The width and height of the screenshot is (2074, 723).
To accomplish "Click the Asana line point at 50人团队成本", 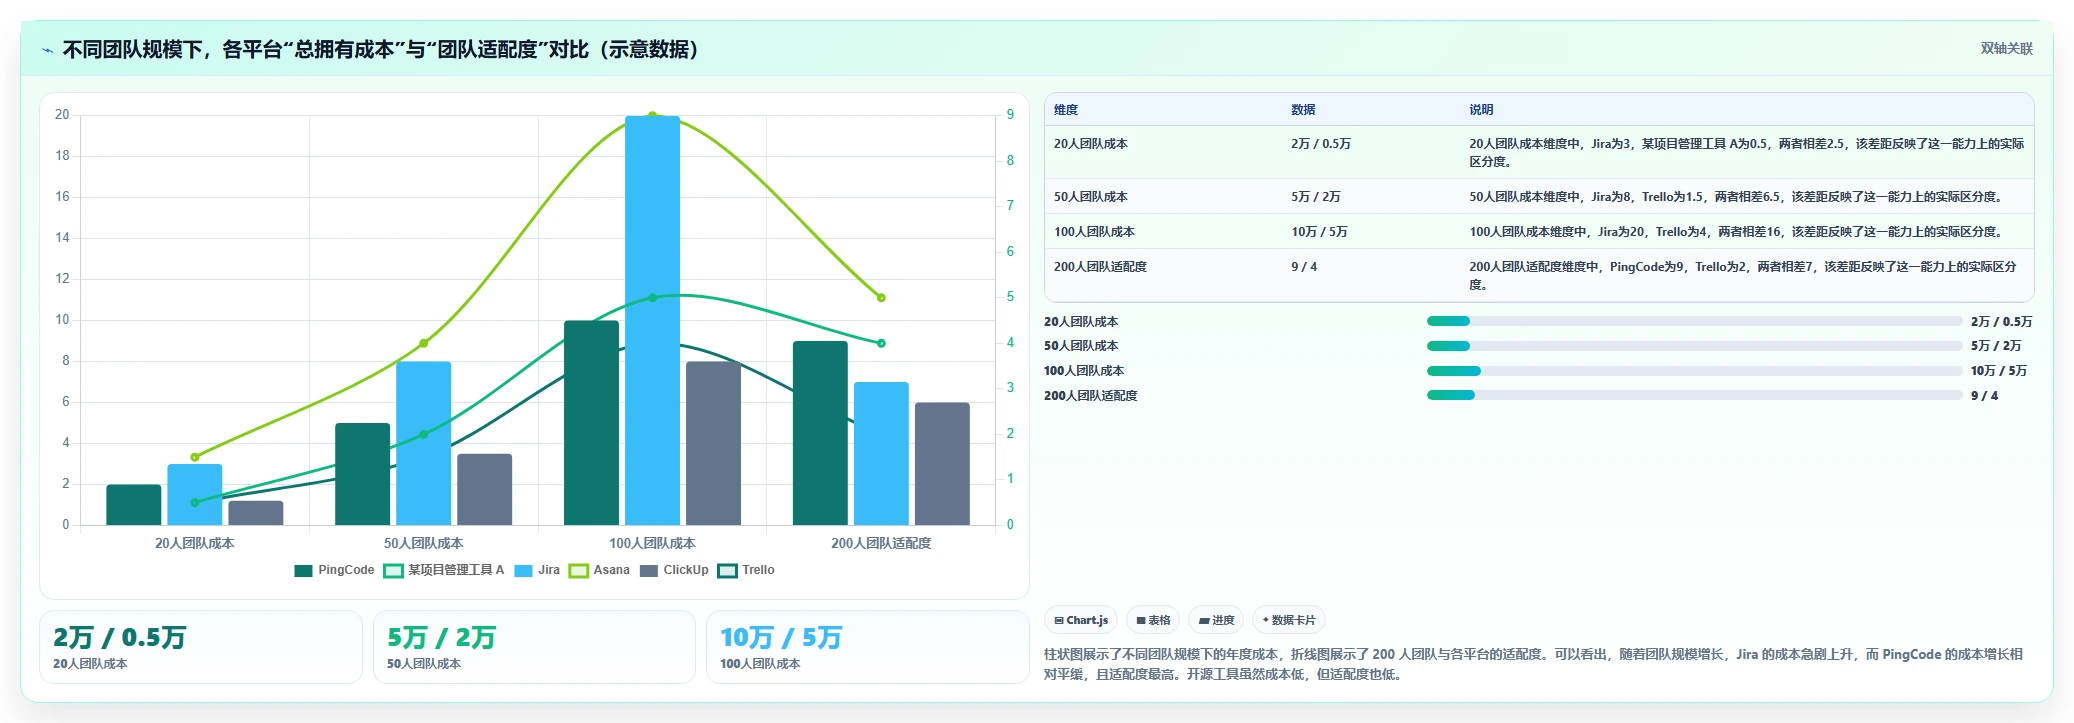I will (424, 343).
